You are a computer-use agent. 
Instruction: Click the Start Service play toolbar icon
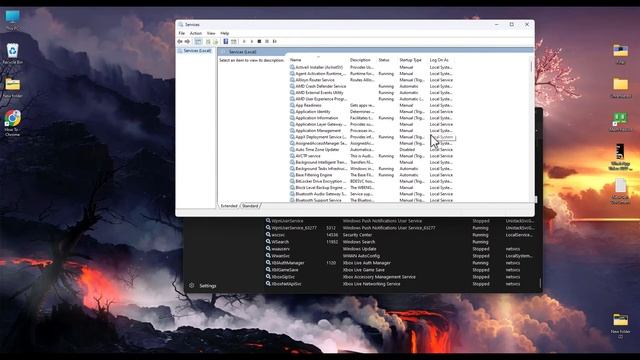[x=244, y=42]
